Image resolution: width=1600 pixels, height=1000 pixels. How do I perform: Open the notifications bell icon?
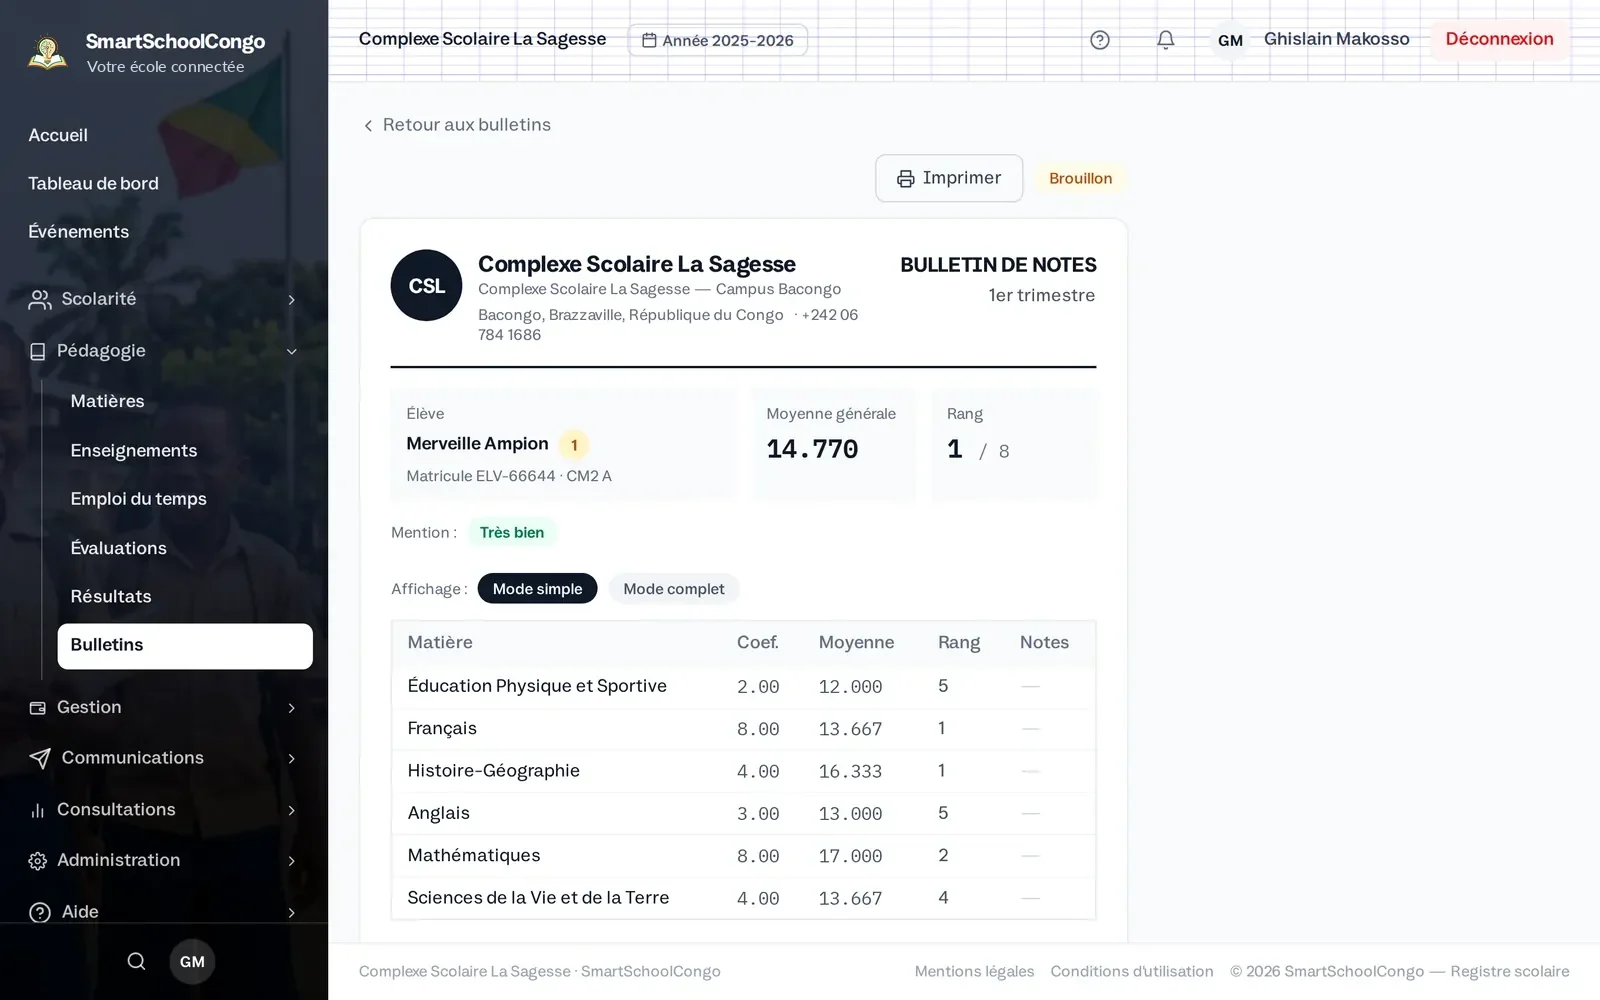click(1166, 40)
